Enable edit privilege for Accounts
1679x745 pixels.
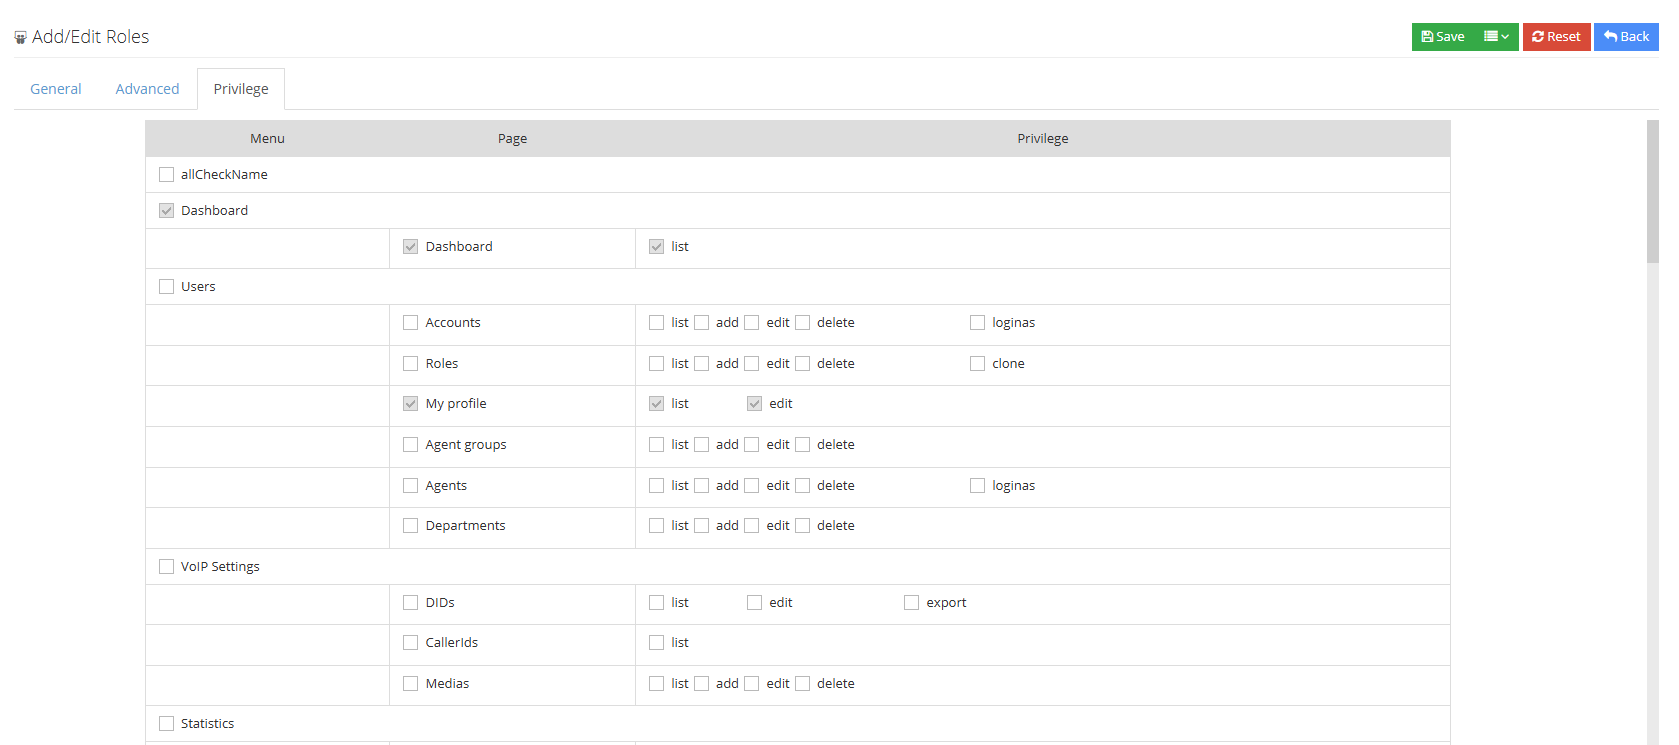pos(751,323)
